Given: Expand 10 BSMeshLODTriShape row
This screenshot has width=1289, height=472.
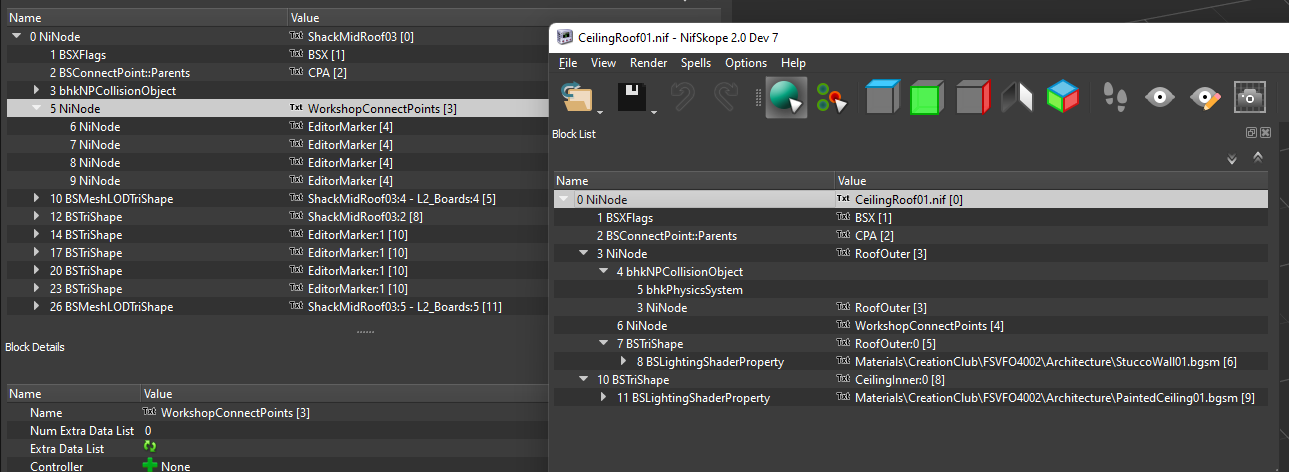Looking at the screenshot, I should (37, 199).
